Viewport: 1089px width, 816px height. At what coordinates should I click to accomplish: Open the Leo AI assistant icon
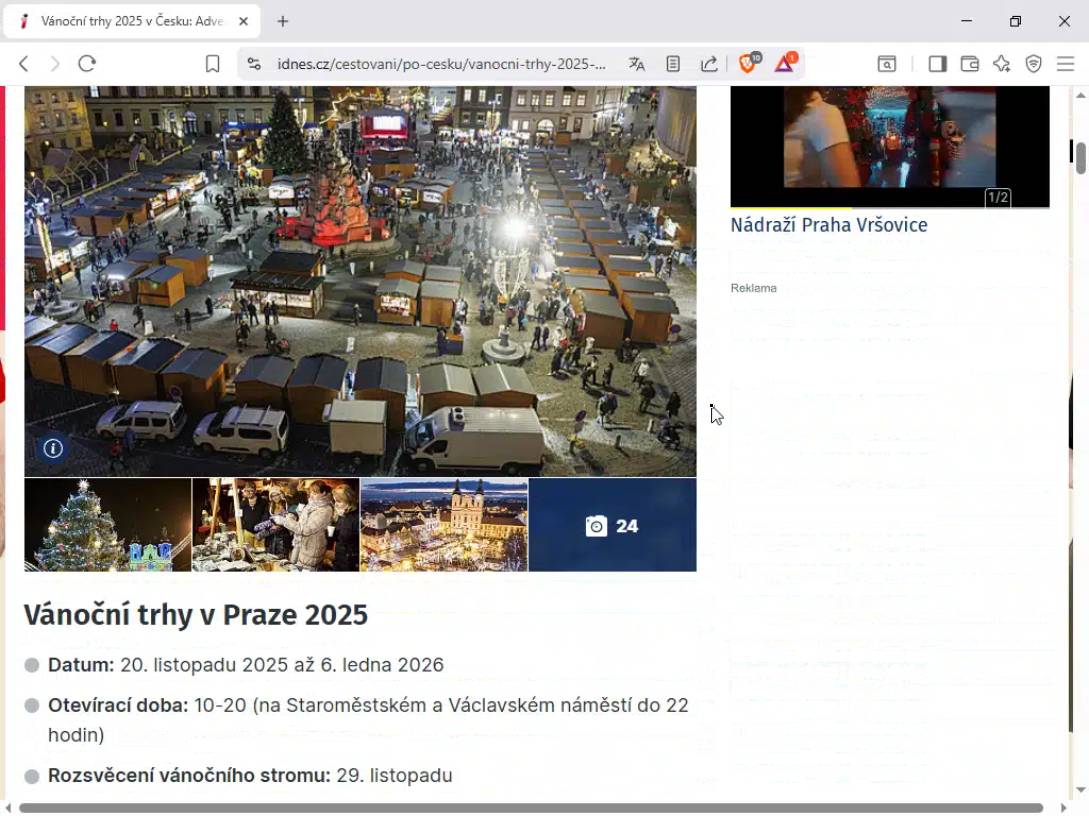pyautogui.click(x=1001, y=64)
